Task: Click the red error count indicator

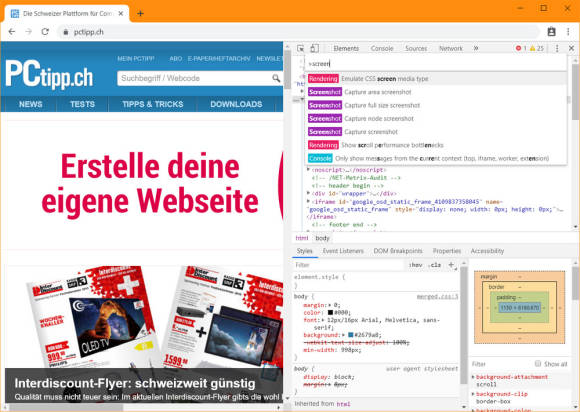Action: point(521,48)
